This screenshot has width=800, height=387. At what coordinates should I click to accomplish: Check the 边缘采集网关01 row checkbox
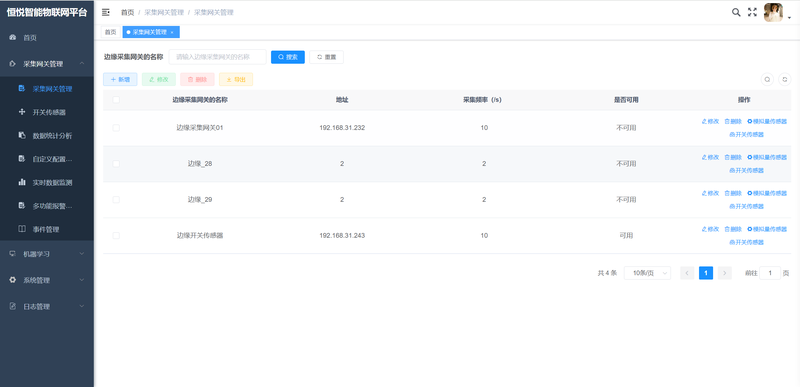(116, 128)
